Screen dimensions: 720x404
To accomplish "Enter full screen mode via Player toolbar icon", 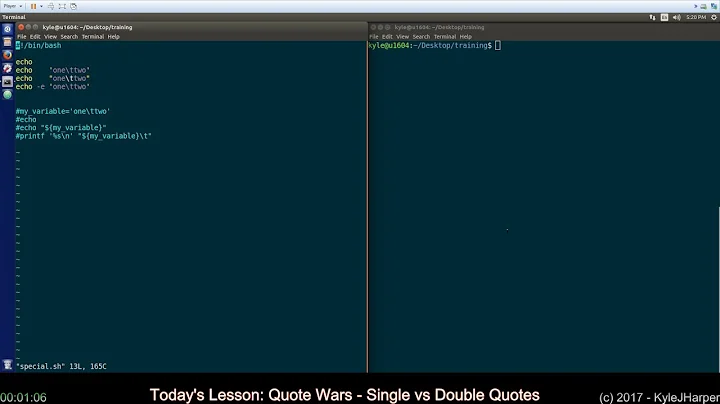I will [62, 6].
